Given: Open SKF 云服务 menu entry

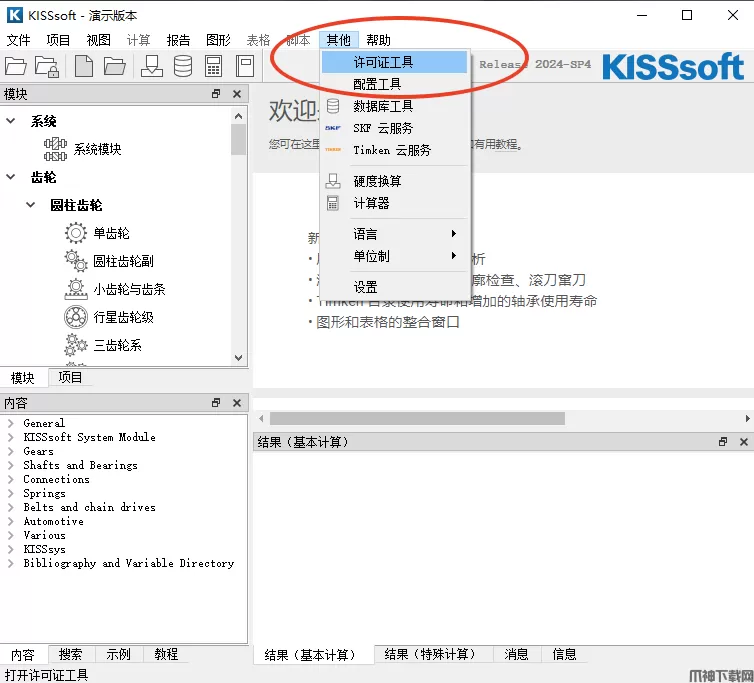Looking at the screenshot, I should click(395, 128).
